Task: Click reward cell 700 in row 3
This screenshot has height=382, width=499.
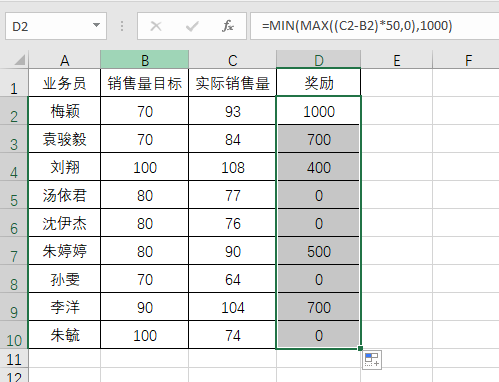Action: point(319,139)
